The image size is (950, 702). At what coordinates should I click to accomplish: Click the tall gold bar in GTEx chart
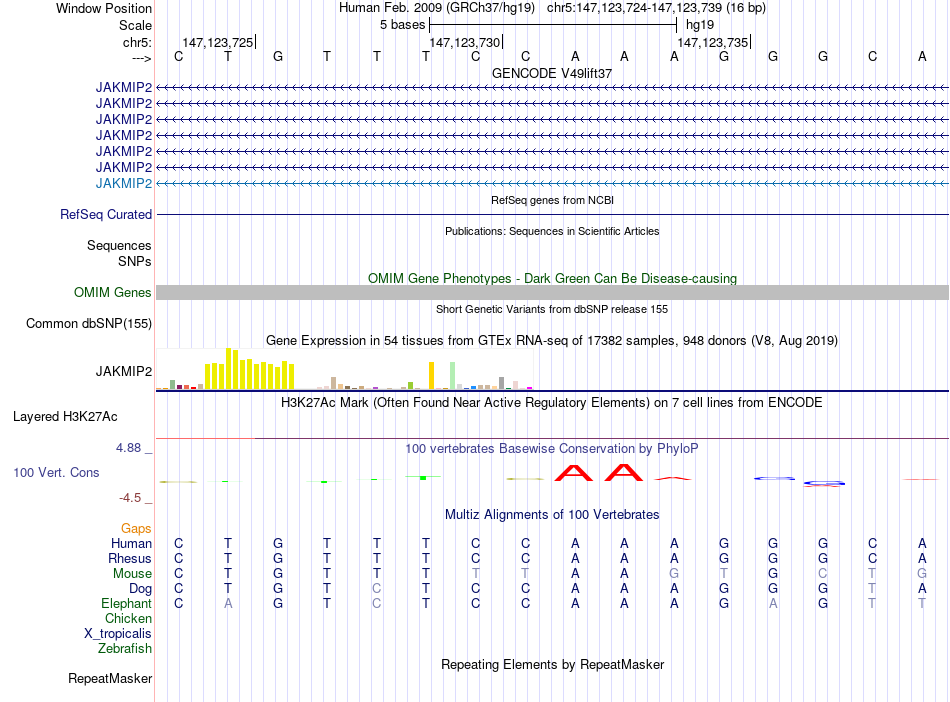[x=431, y=376]
